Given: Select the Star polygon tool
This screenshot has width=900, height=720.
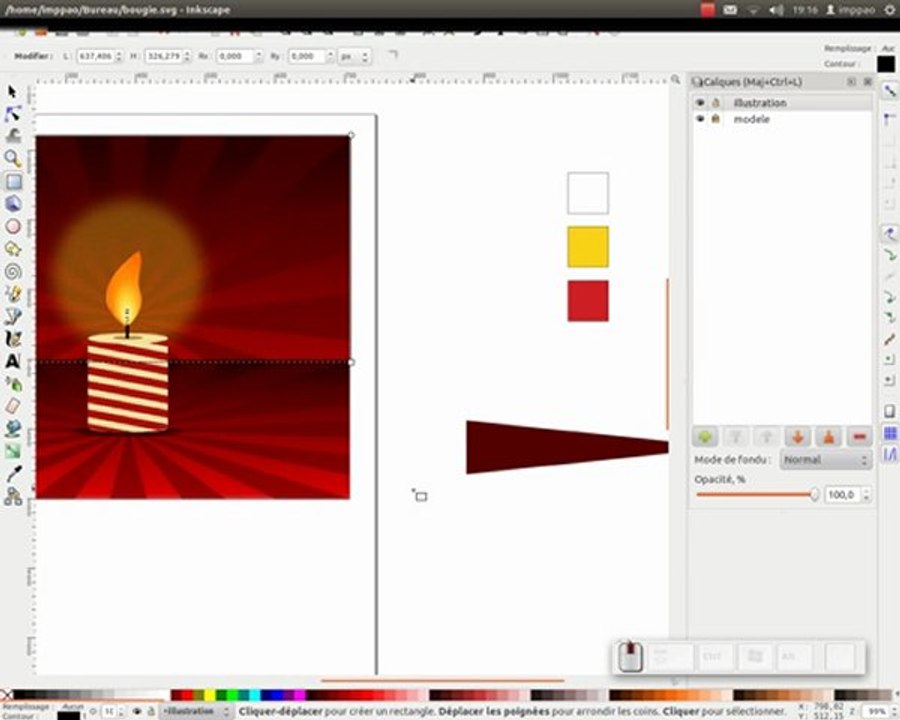Looking at the screenshot, I should pyautogui.click(x=13, y=249).
